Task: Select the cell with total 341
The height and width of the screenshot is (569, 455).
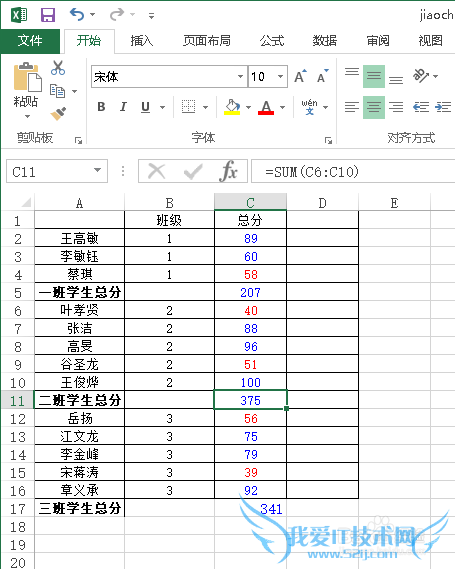Action: [250, 508]
